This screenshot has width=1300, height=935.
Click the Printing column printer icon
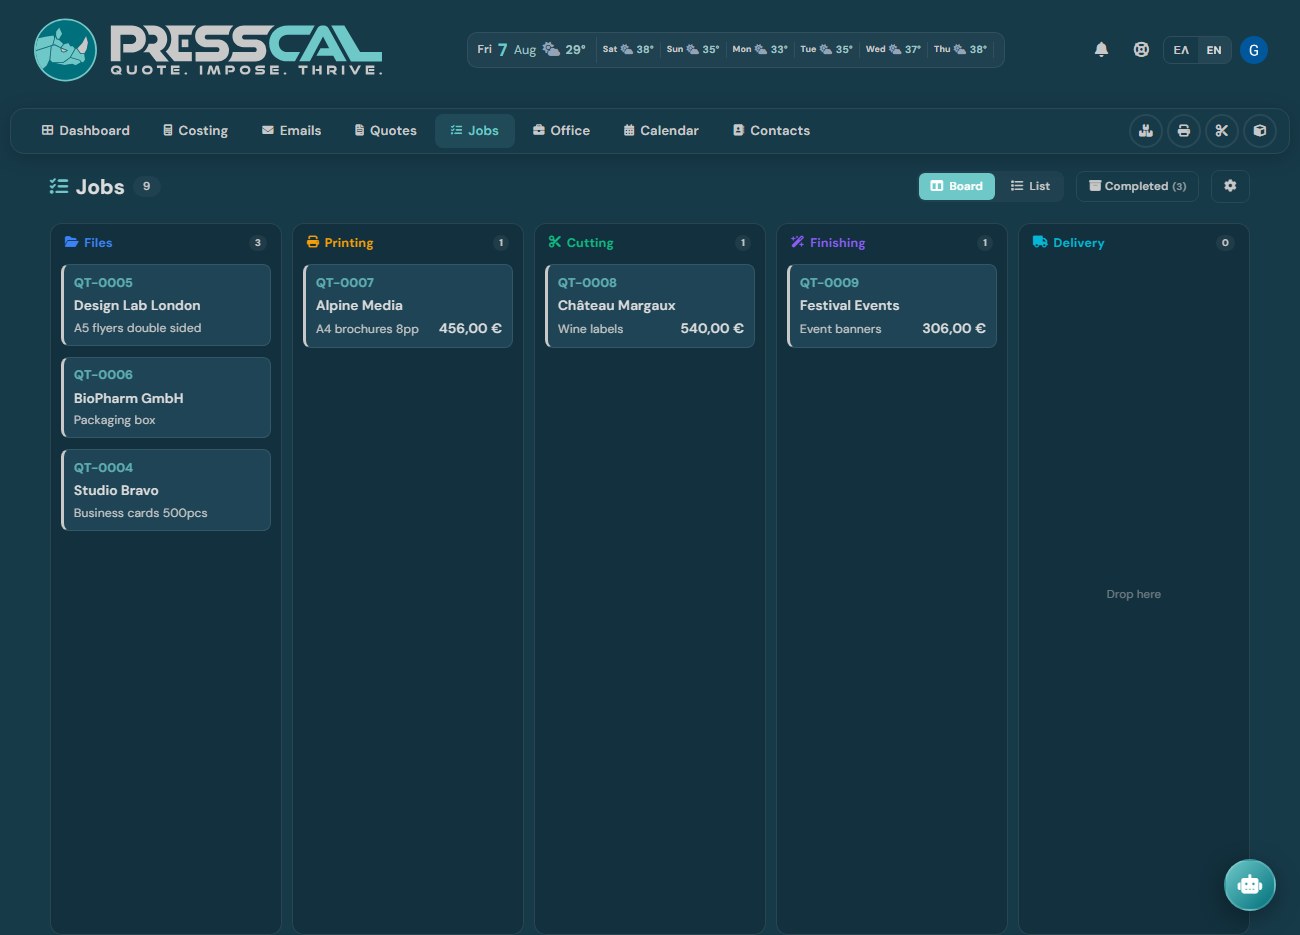[x=313, y=242]
